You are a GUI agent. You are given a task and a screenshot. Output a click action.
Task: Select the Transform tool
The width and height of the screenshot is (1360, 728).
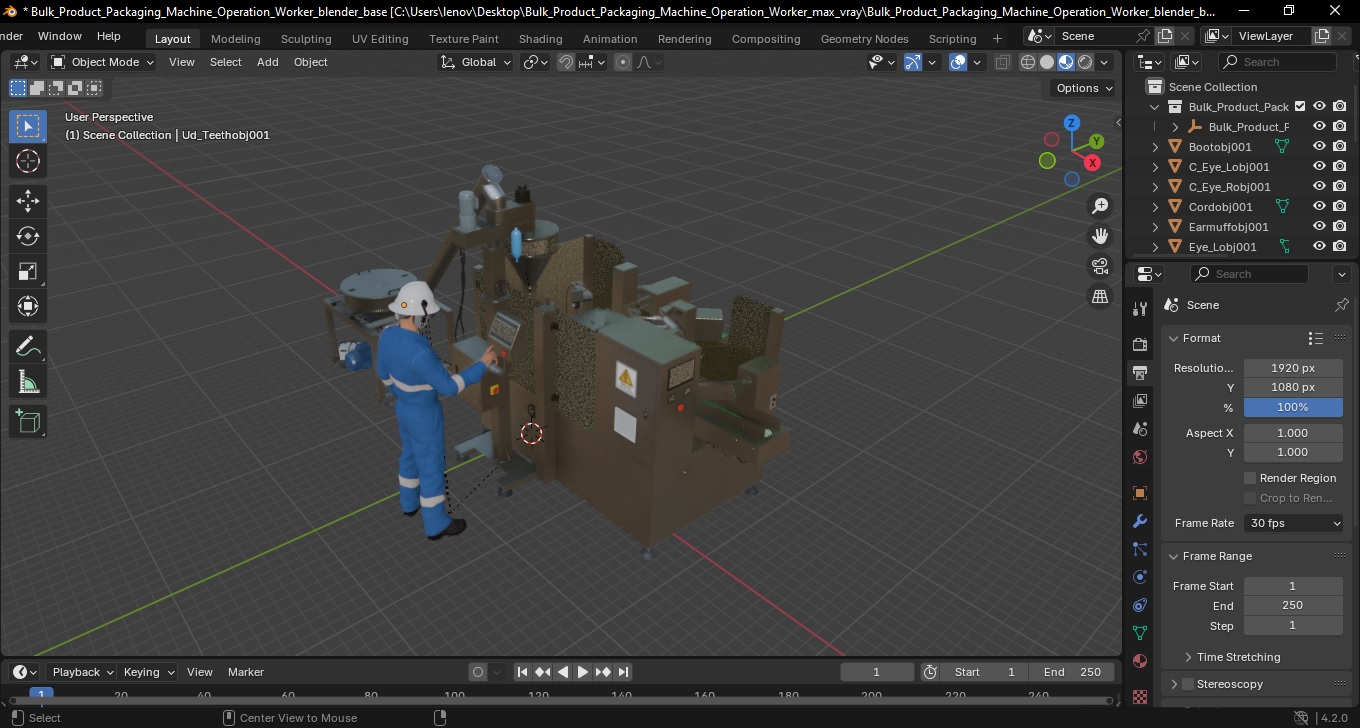[28, 306]
